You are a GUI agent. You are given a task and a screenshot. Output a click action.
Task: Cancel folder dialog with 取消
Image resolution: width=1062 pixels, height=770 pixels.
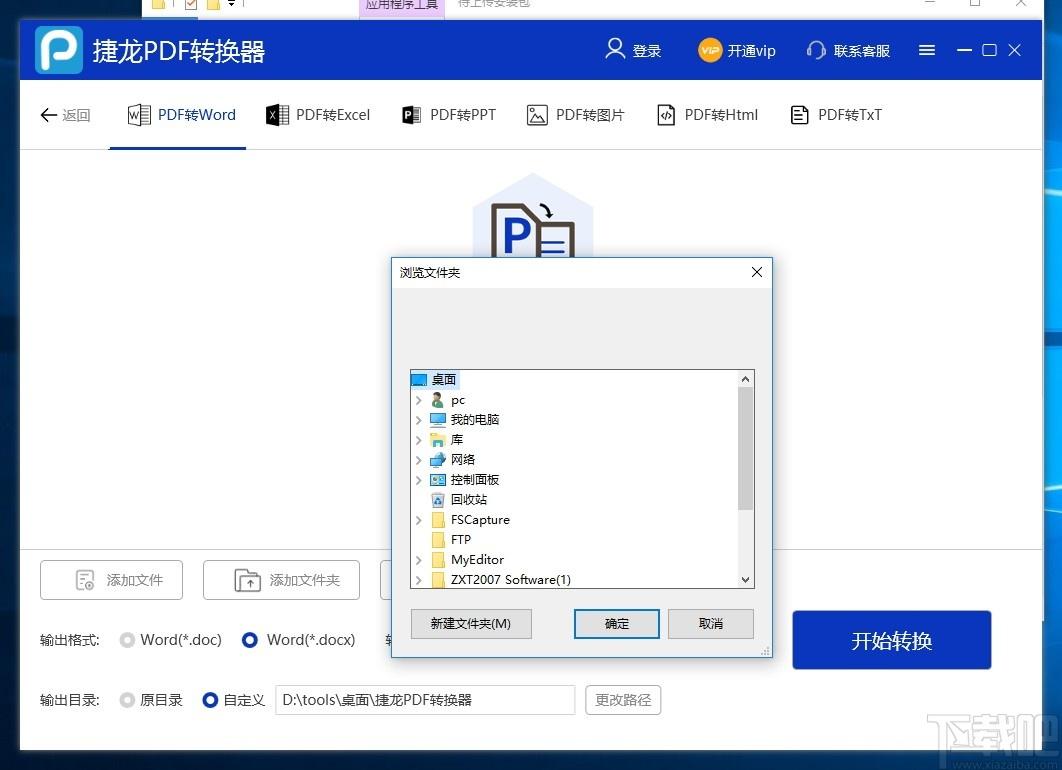(x=710, y=624)
